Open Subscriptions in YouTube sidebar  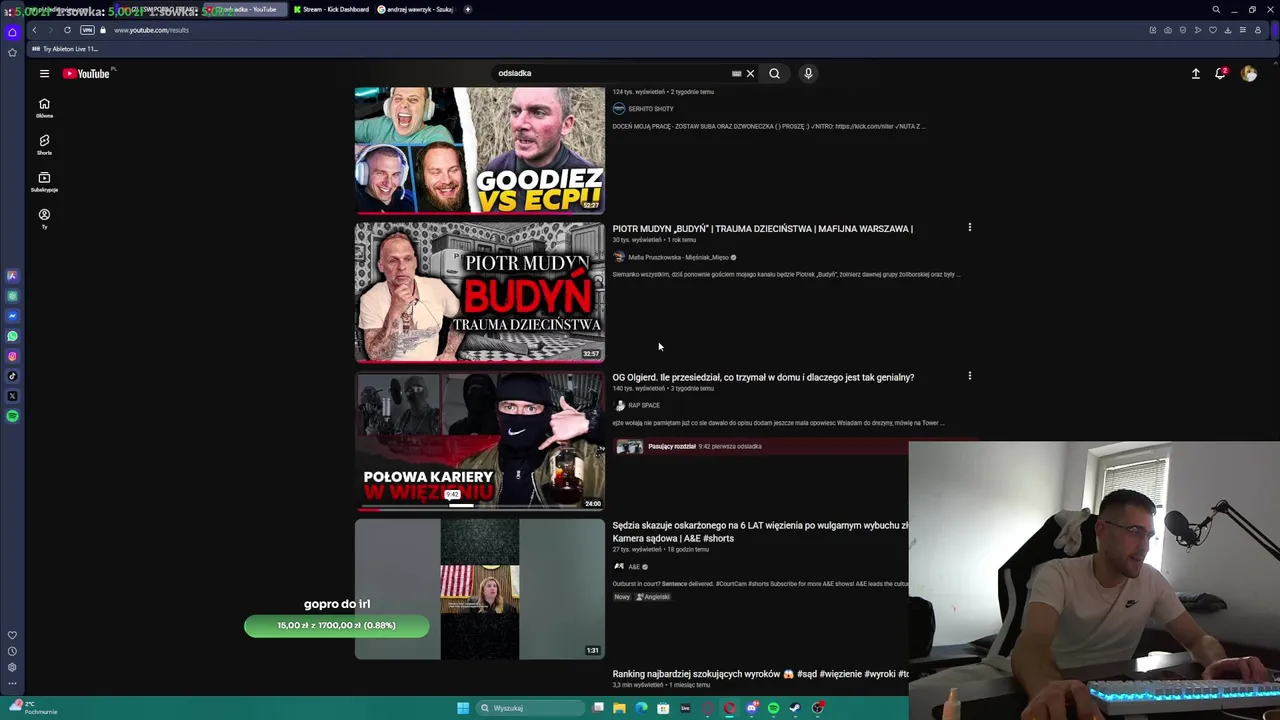[x=44, y=182]
